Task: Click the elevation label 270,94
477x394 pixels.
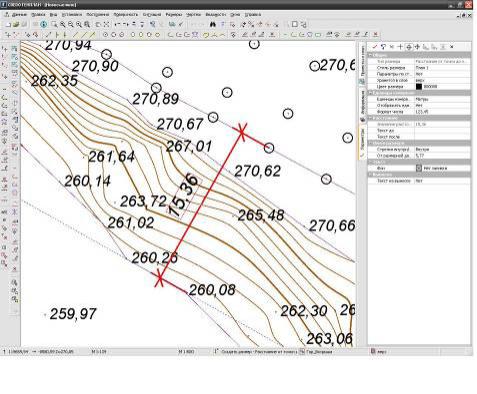Action: (68, 46)
